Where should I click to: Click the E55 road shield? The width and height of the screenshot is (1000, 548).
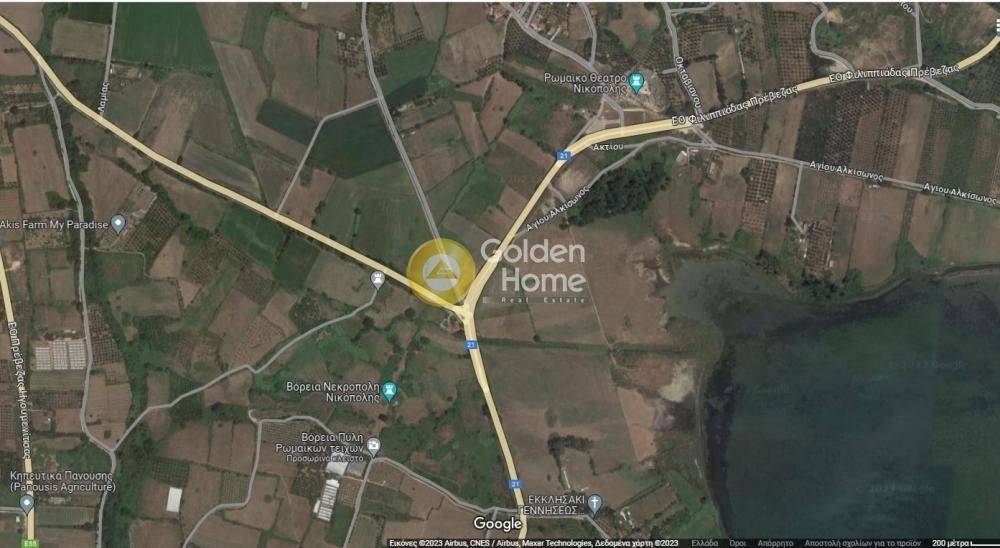(x=29, y=544)
